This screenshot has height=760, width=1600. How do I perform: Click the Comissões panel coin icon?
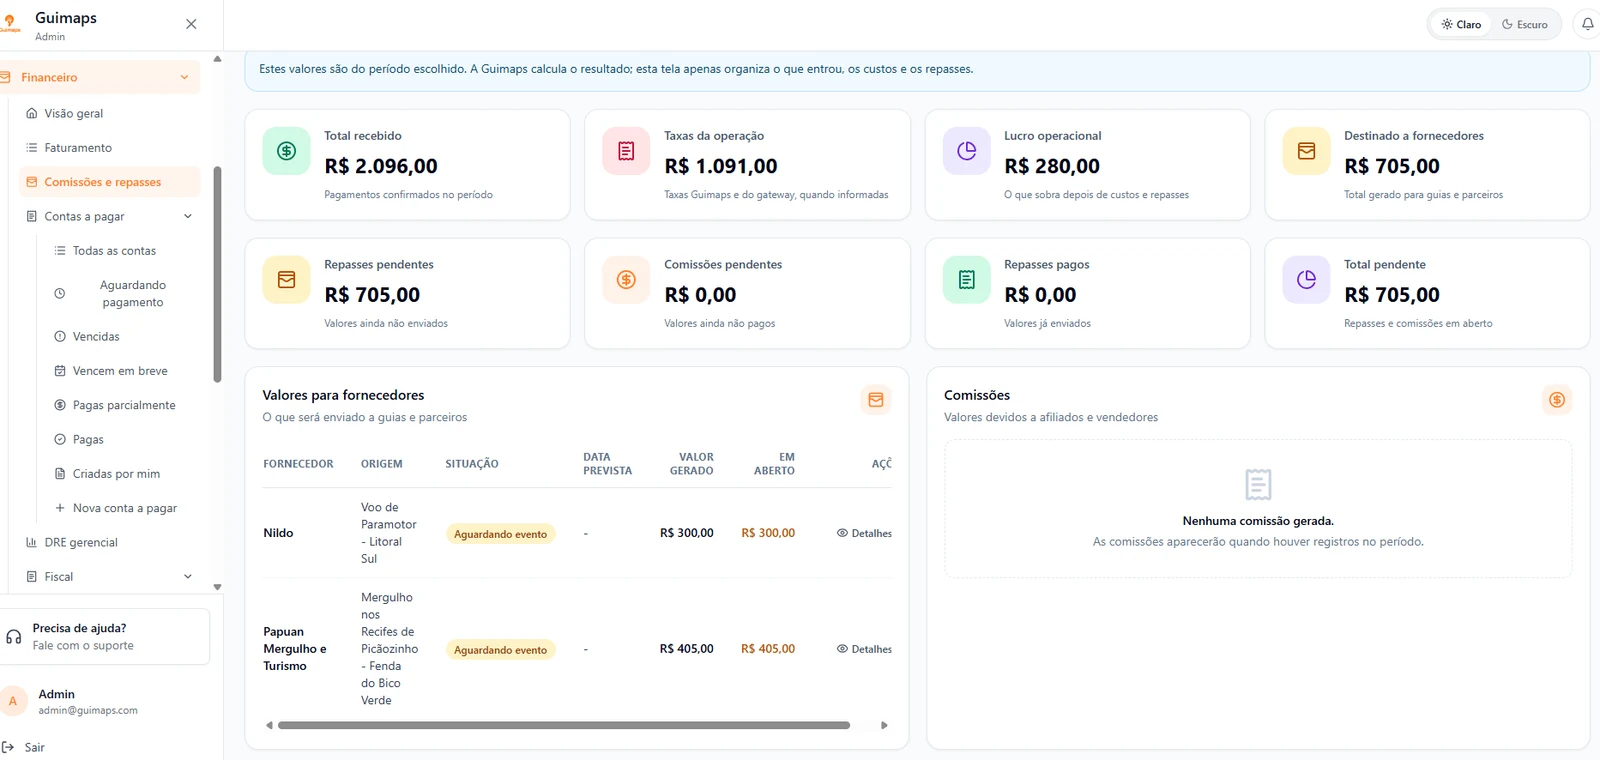(x=1557, y=400)
